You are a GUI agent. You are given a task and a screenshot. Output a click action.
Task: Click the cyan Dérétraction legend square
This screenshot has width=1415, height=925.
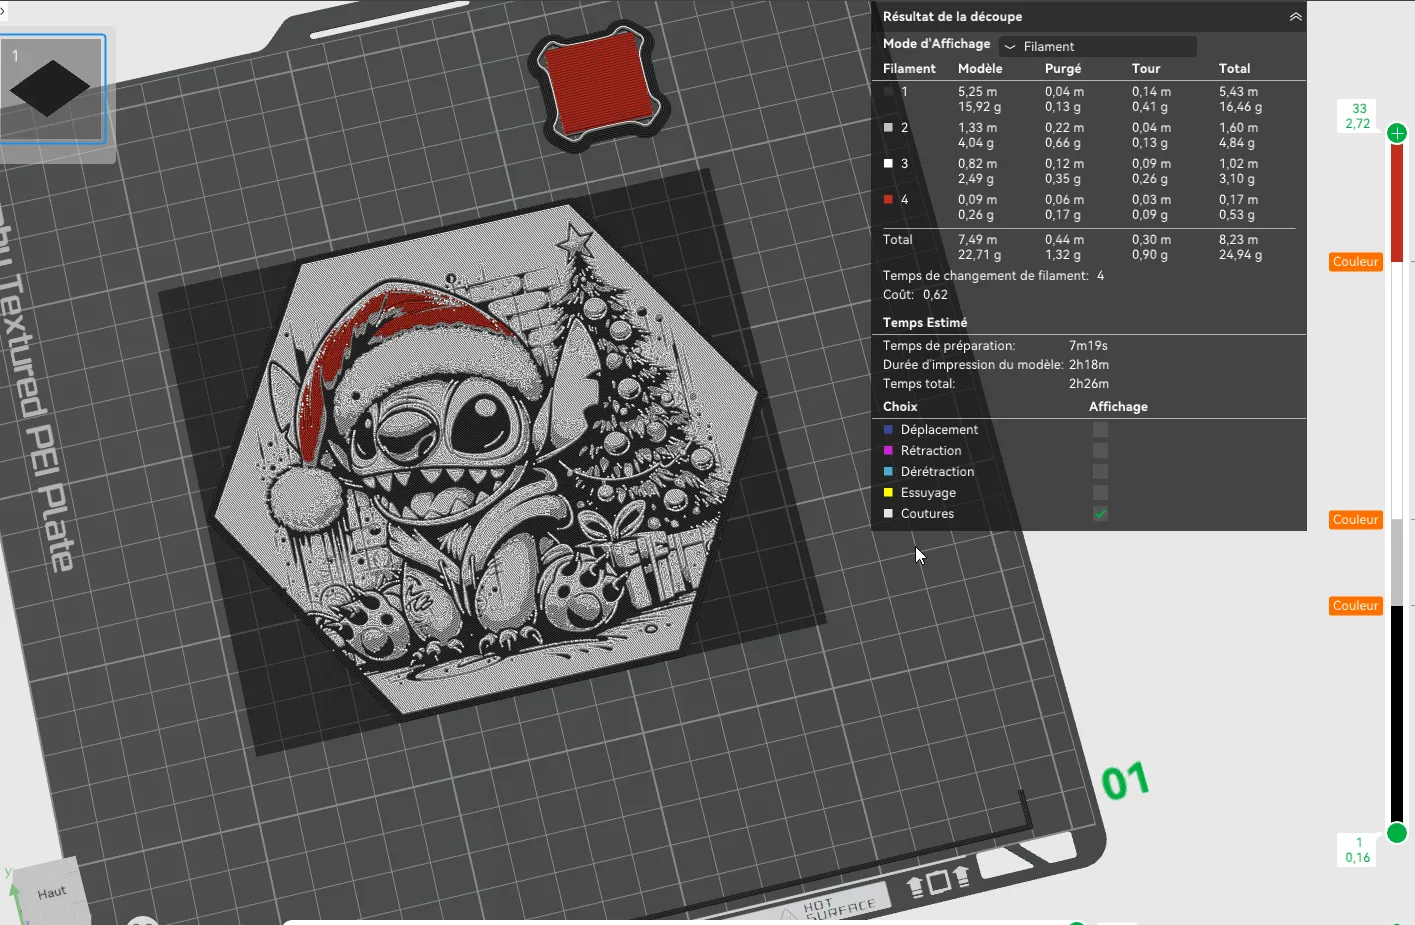pyautogui.click(x=888, y=471)
